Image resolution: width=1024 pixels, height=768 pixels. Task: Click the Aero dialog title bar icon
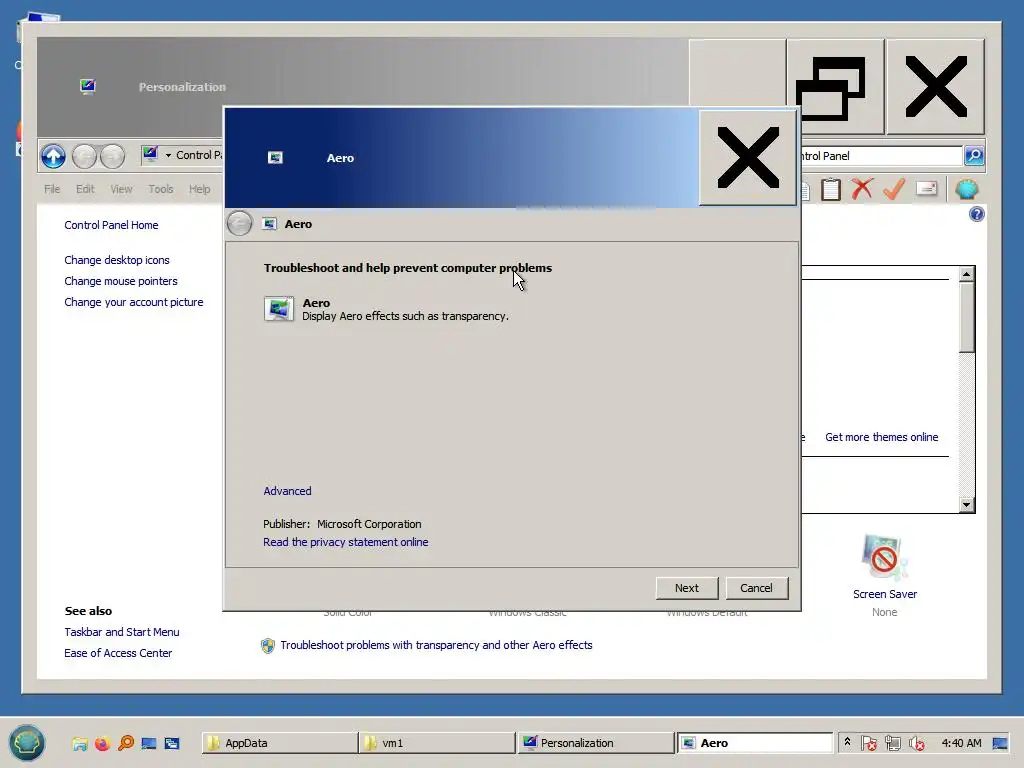pos(275,157)
